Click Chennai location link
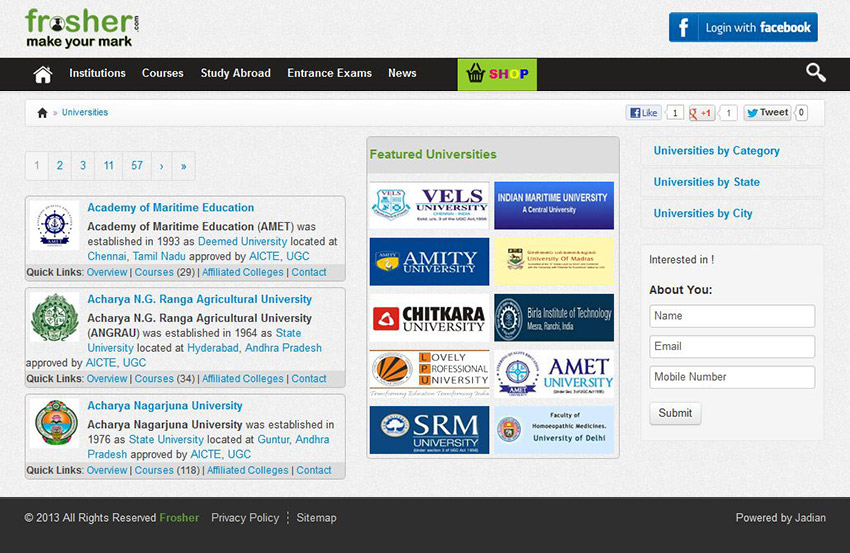This screenshot has width=850, height=553. click(107, 256)
